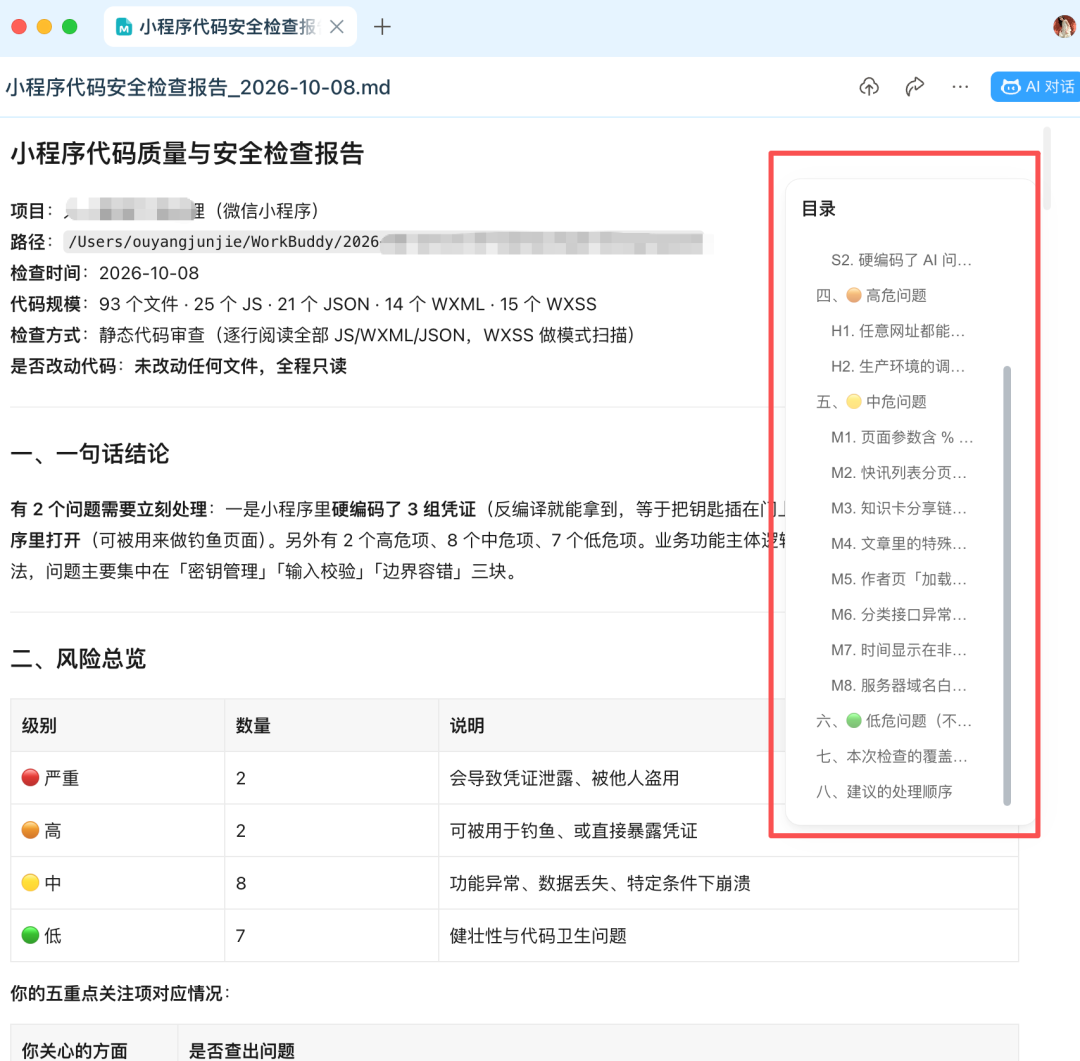Click the main document scrollbar
Screen dimensions: 1080x1061
click(1047, 168)
